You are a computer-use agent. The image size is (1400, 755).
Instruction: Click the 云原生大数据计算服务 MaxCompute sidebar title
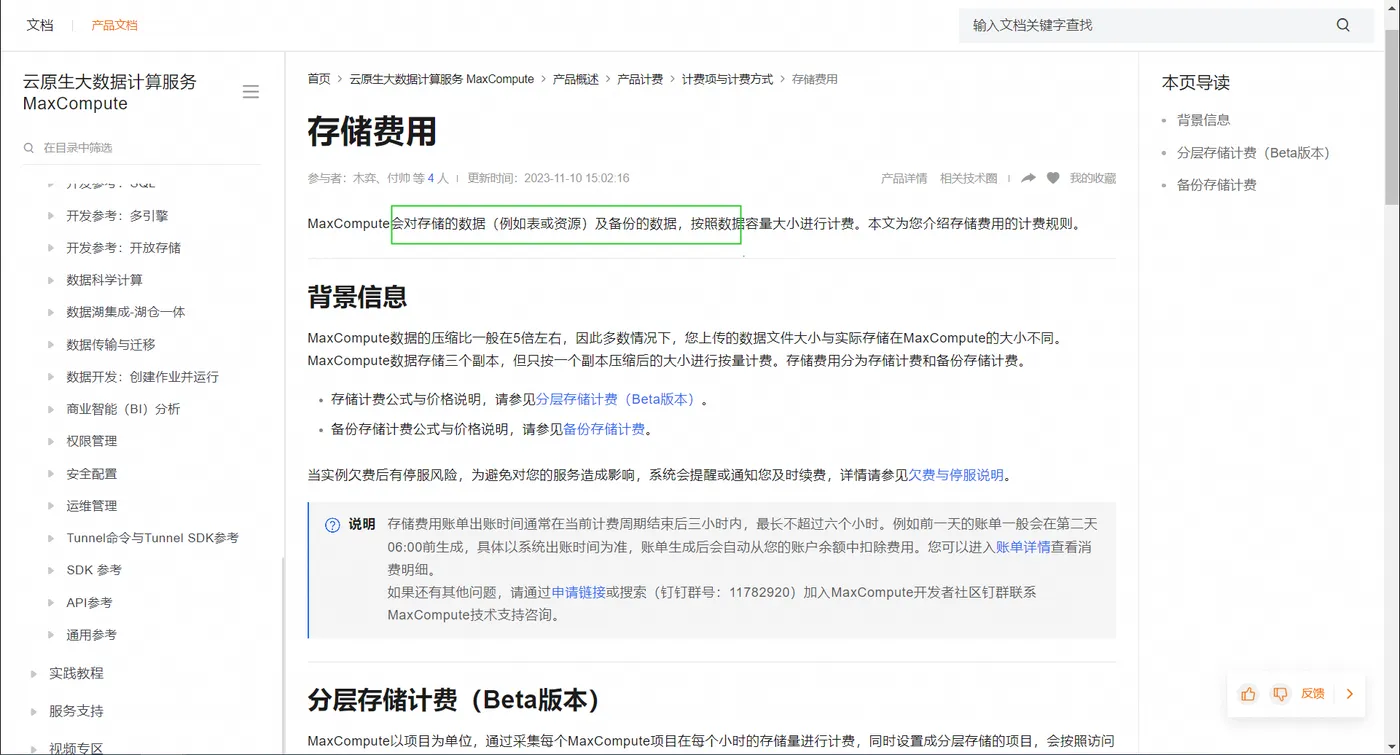pos(110,93)
